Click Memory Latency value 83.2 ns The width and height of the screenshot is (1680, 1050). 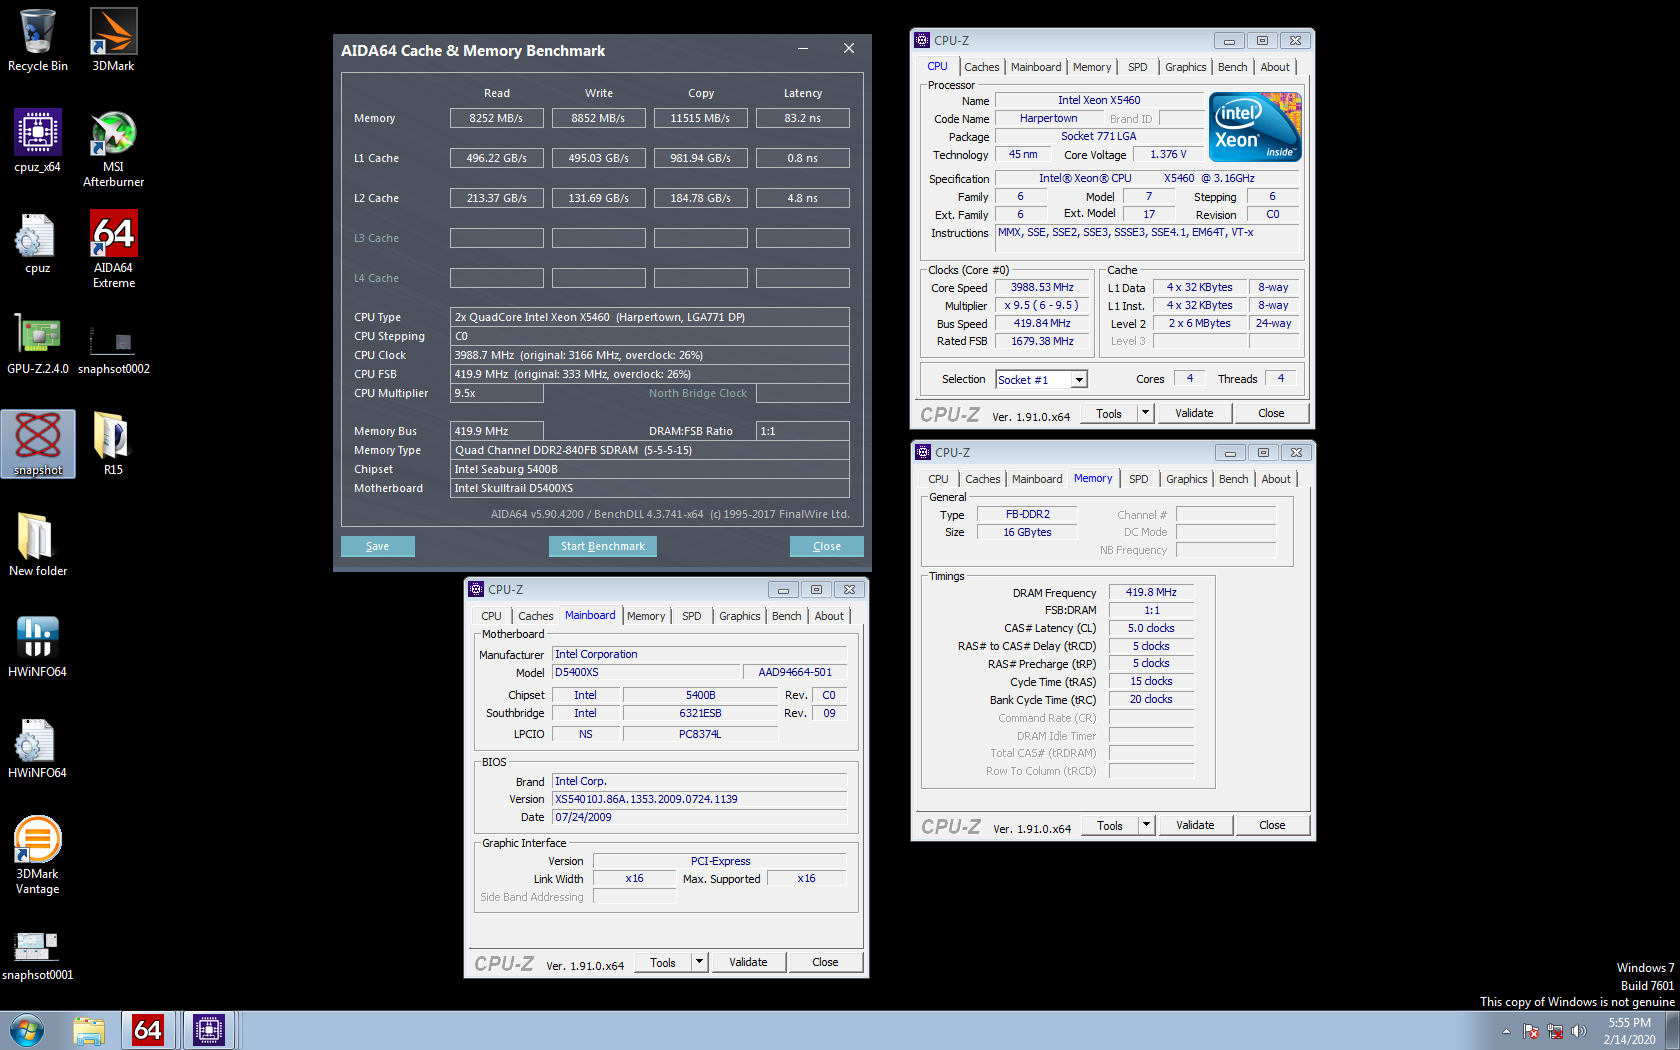[803, 118]
